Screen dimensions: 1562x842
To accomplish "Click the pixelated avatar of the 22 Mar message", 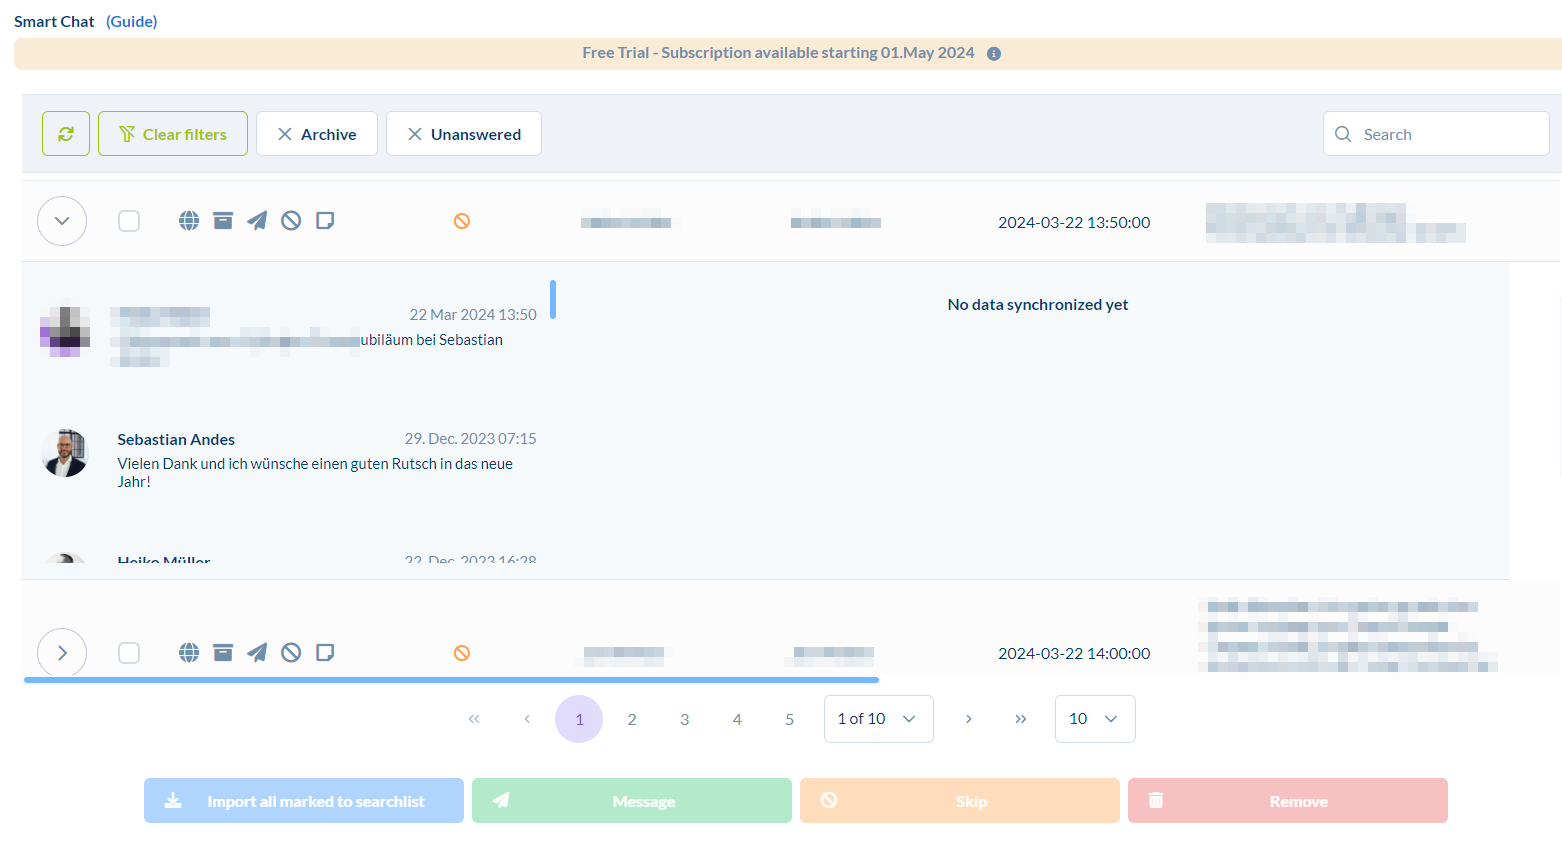I will point(65,332).
